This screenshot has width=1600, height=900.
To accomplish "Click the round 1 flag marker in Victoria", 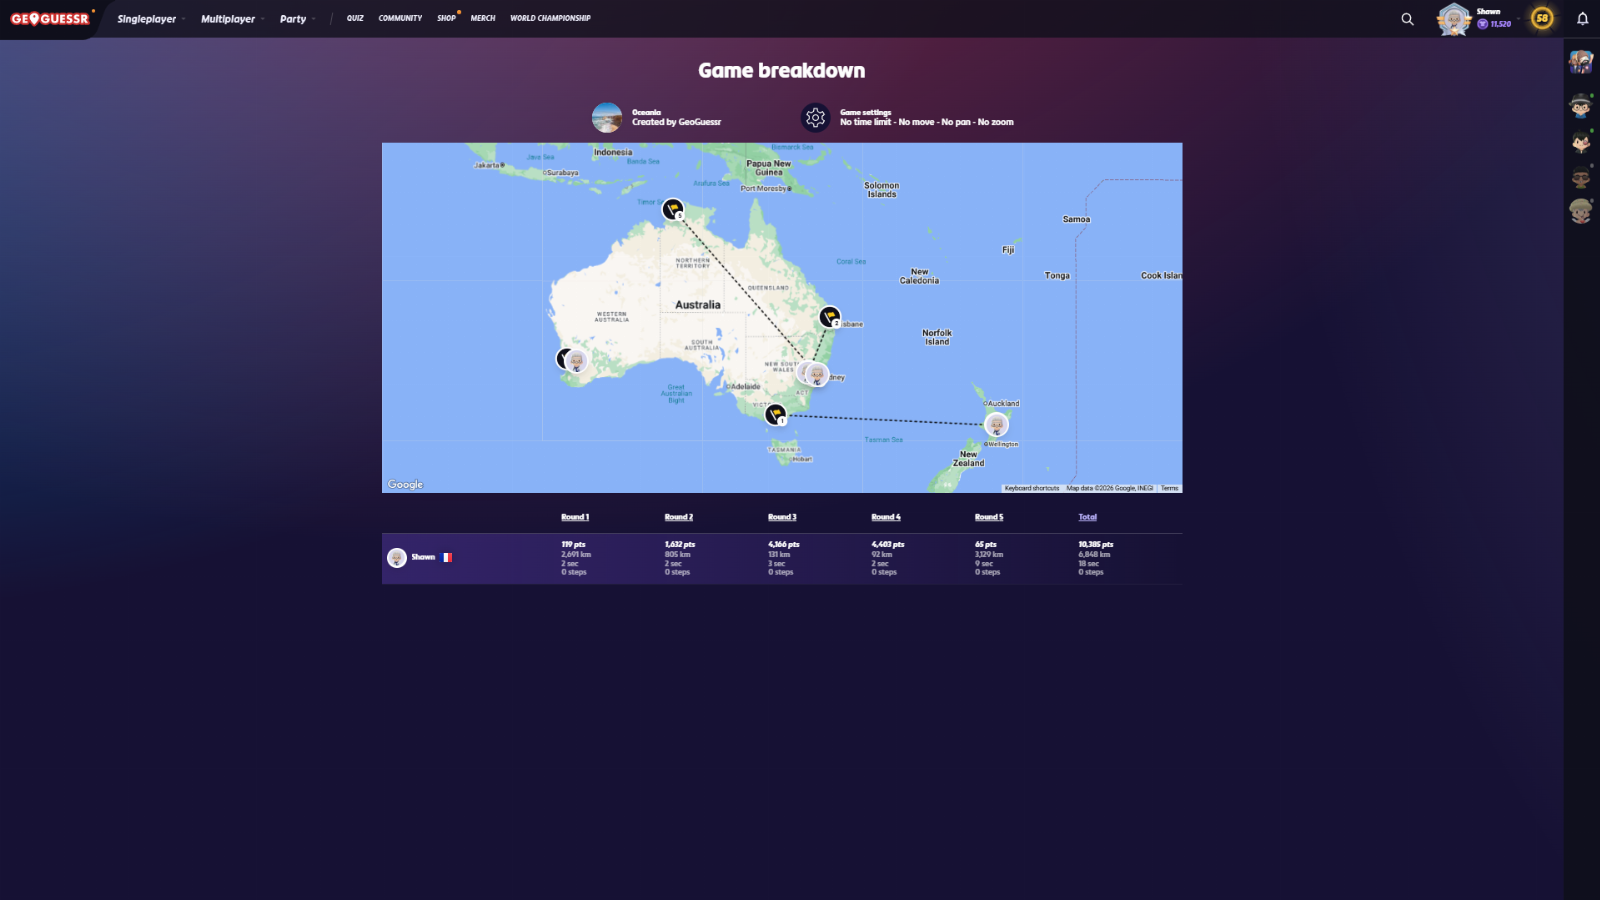I will coord(775,413).
